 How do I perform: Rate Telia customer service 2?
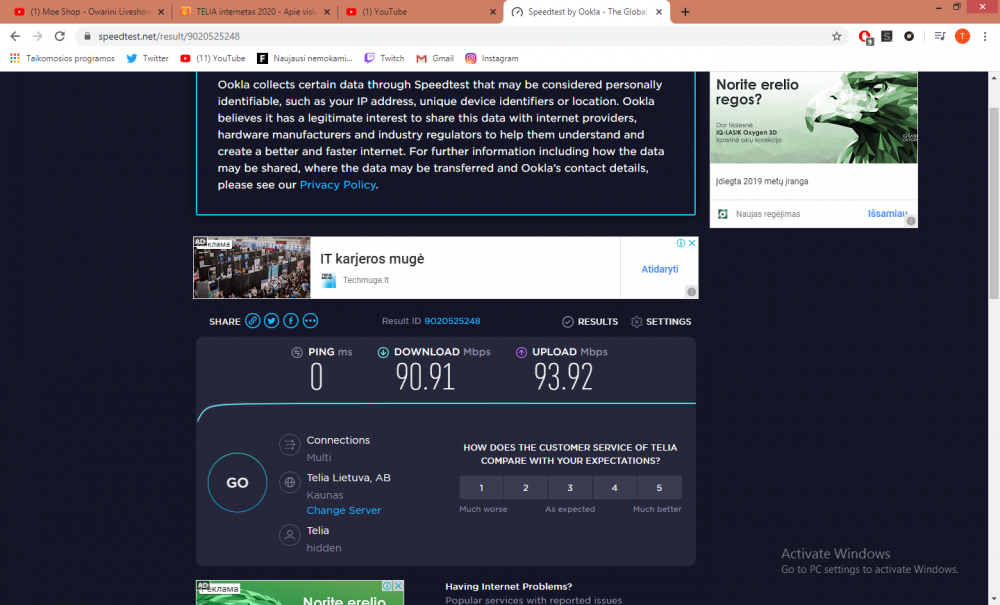click(x=526, y=488)
